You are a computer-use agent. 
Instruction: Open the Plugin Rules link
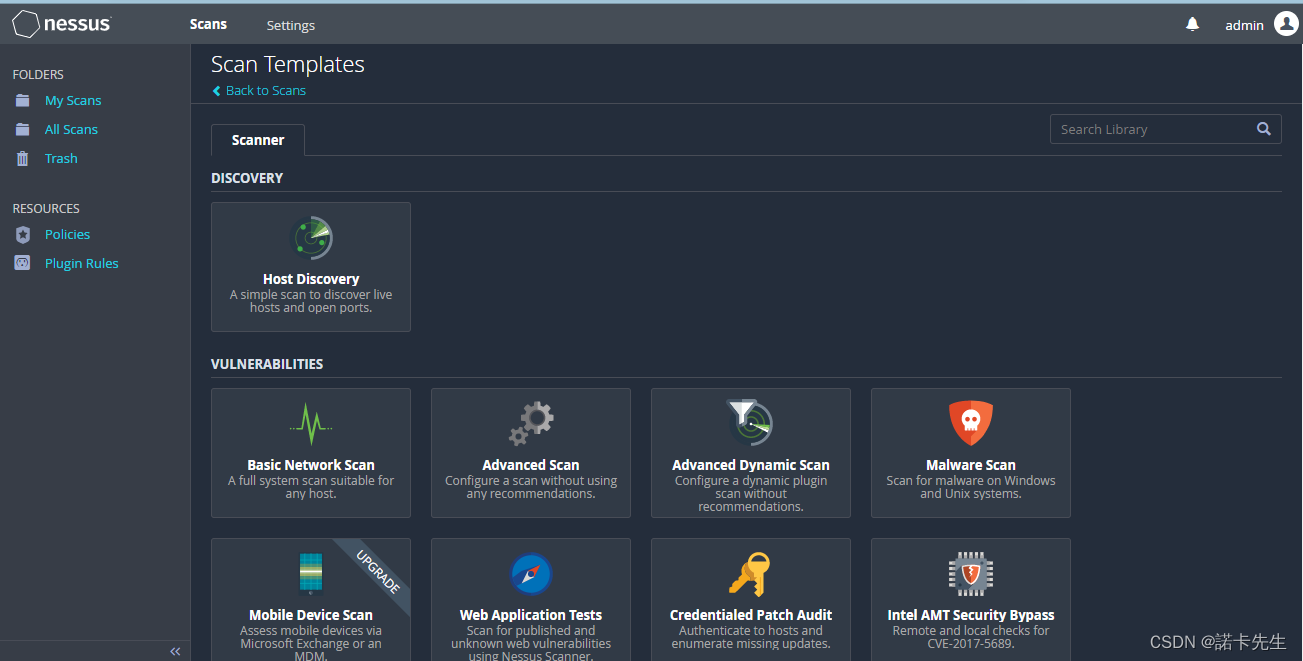(x=81, y=263)
